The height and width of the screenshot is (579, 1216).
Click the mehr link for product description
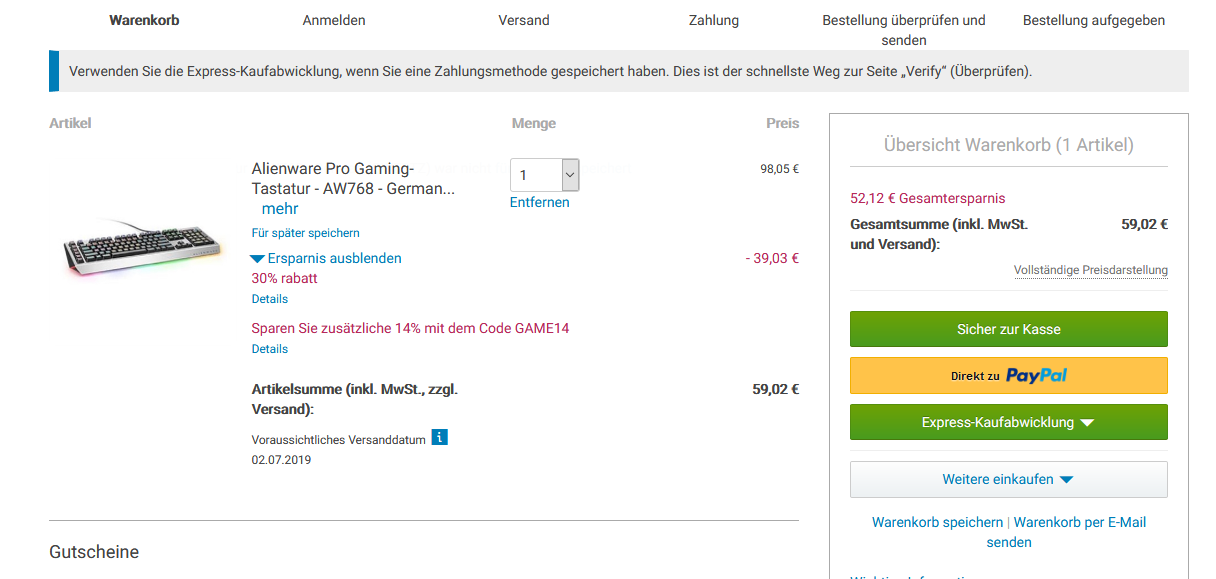click(280, 209)
